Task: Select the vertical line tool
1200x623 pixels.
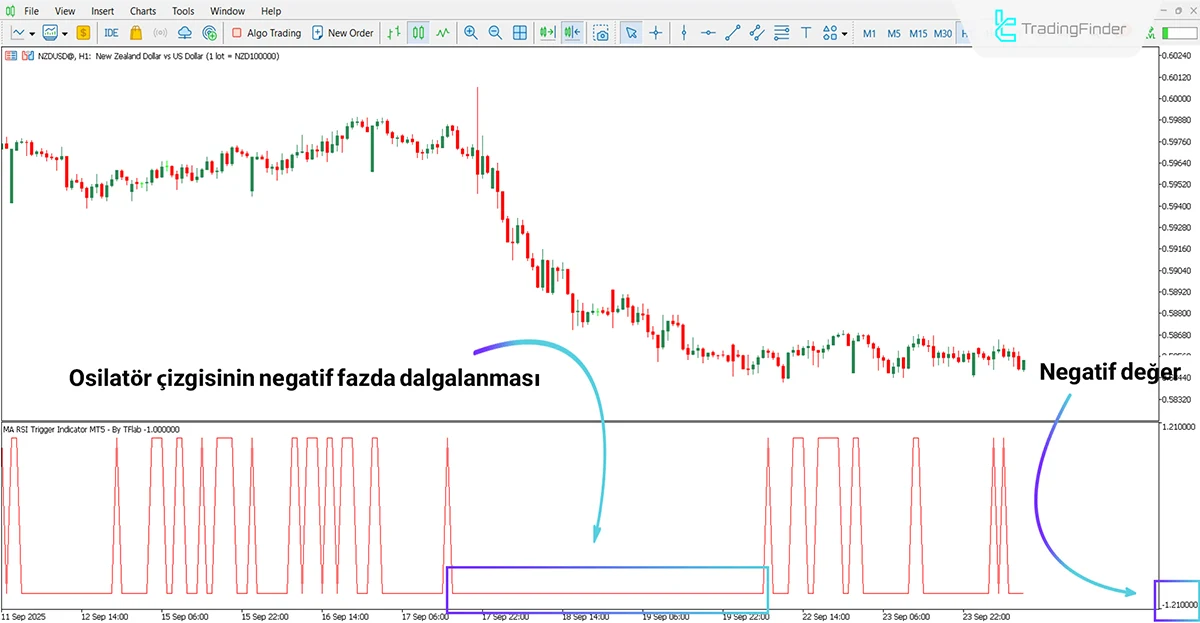Action: [683, 33]
